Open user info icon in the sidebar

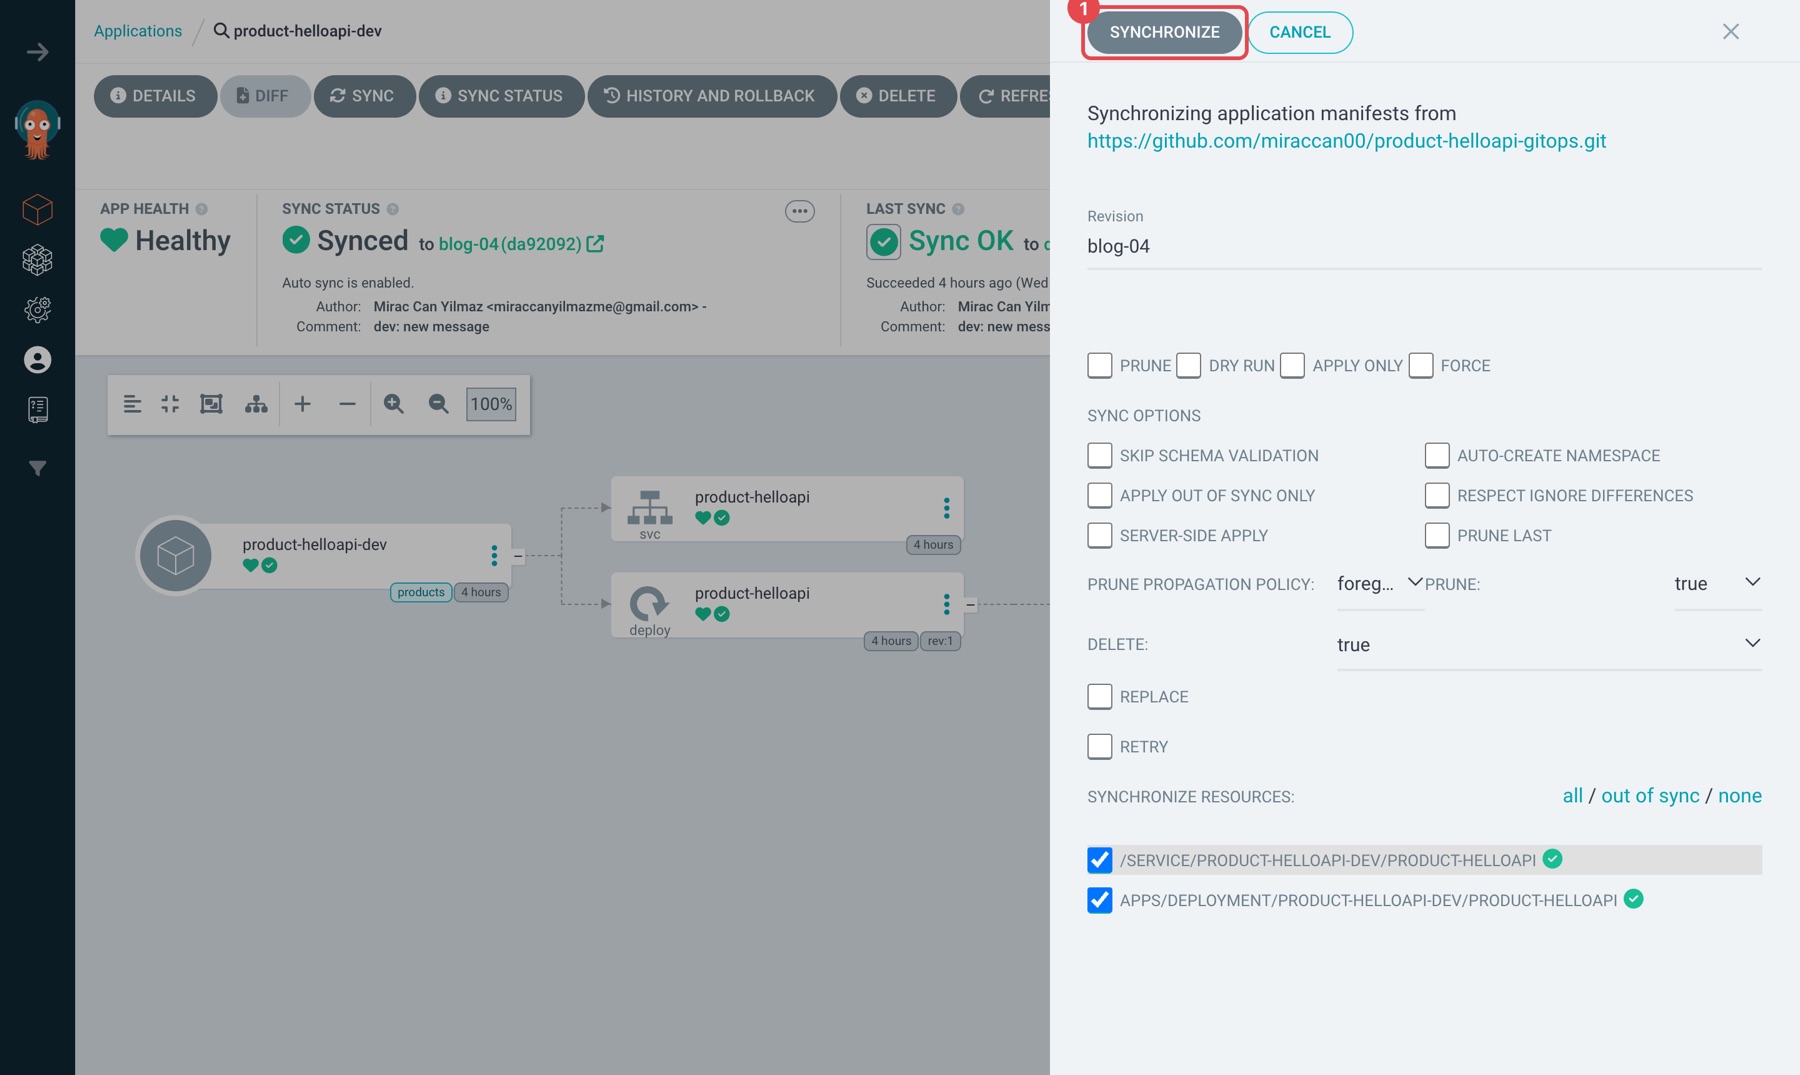(38, 360)
